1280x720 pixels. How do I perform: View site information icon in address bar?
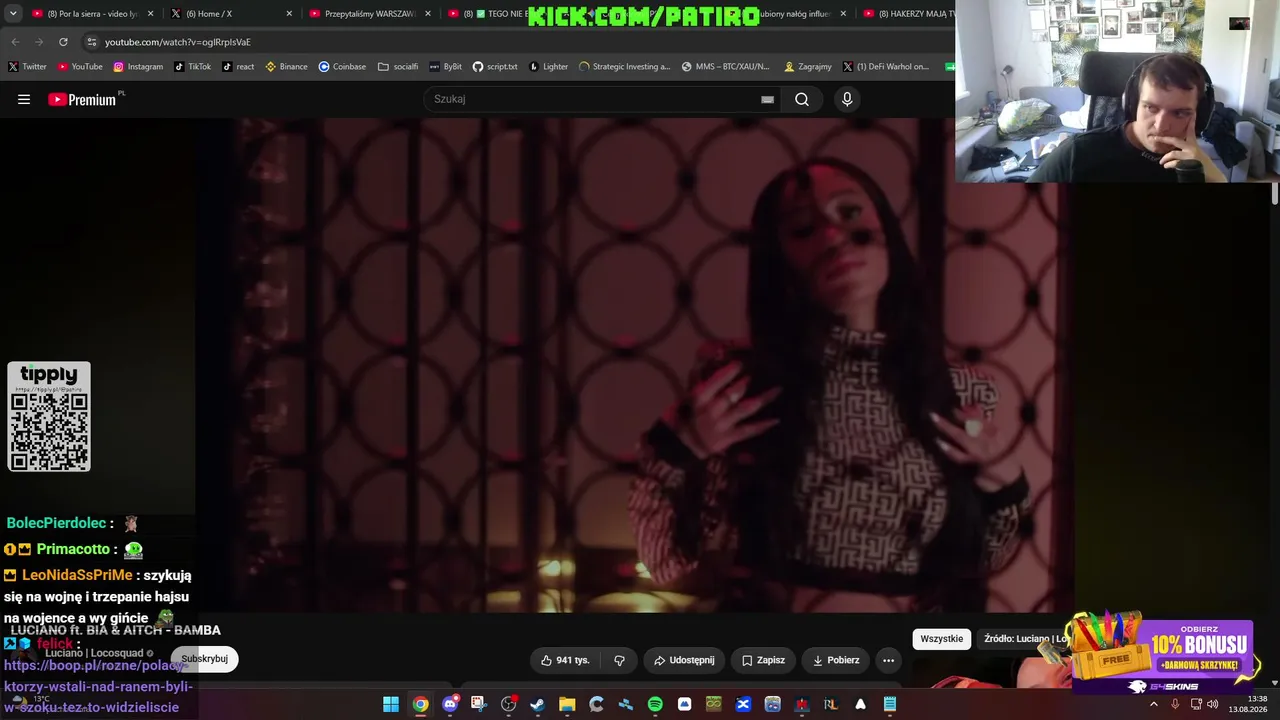point(91,42)
